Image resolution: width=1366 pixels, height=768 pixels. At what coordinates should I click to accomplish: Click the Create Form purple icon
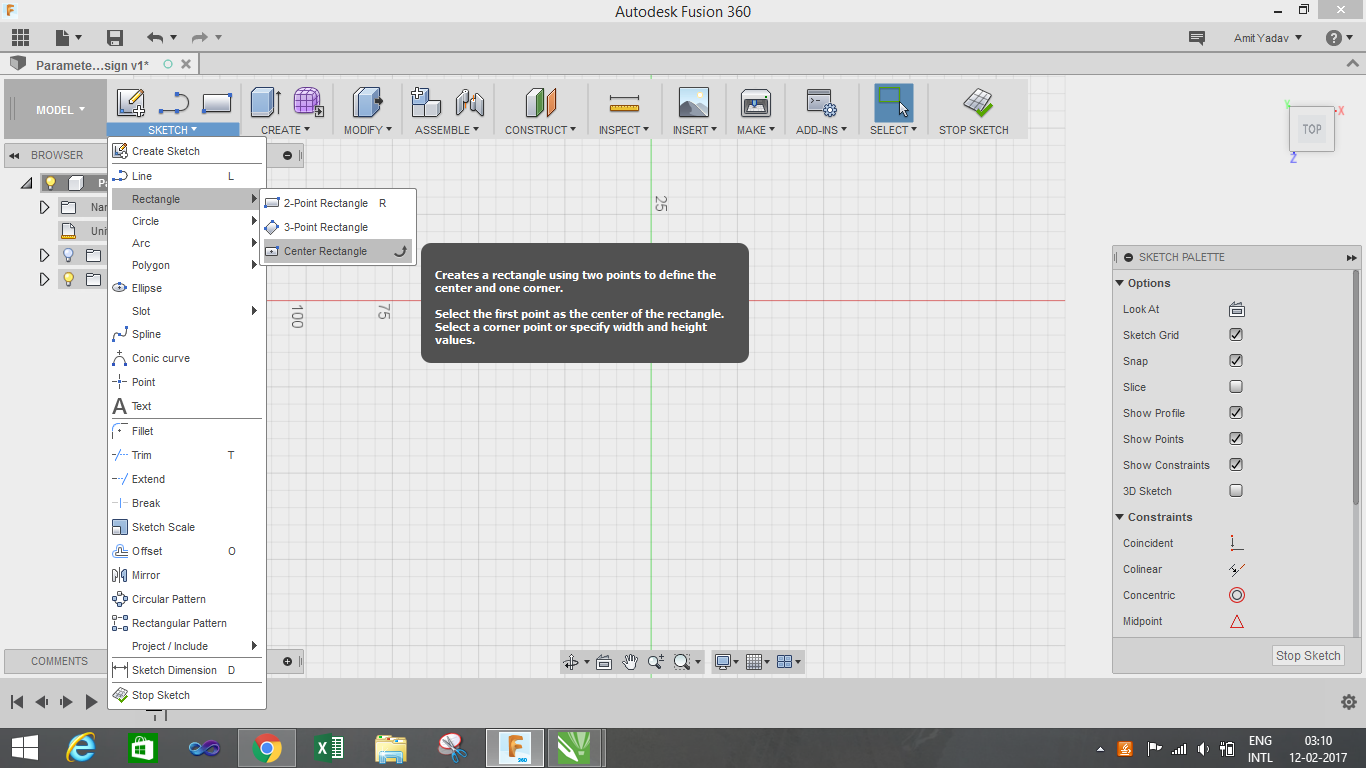[x=307, y=103]
